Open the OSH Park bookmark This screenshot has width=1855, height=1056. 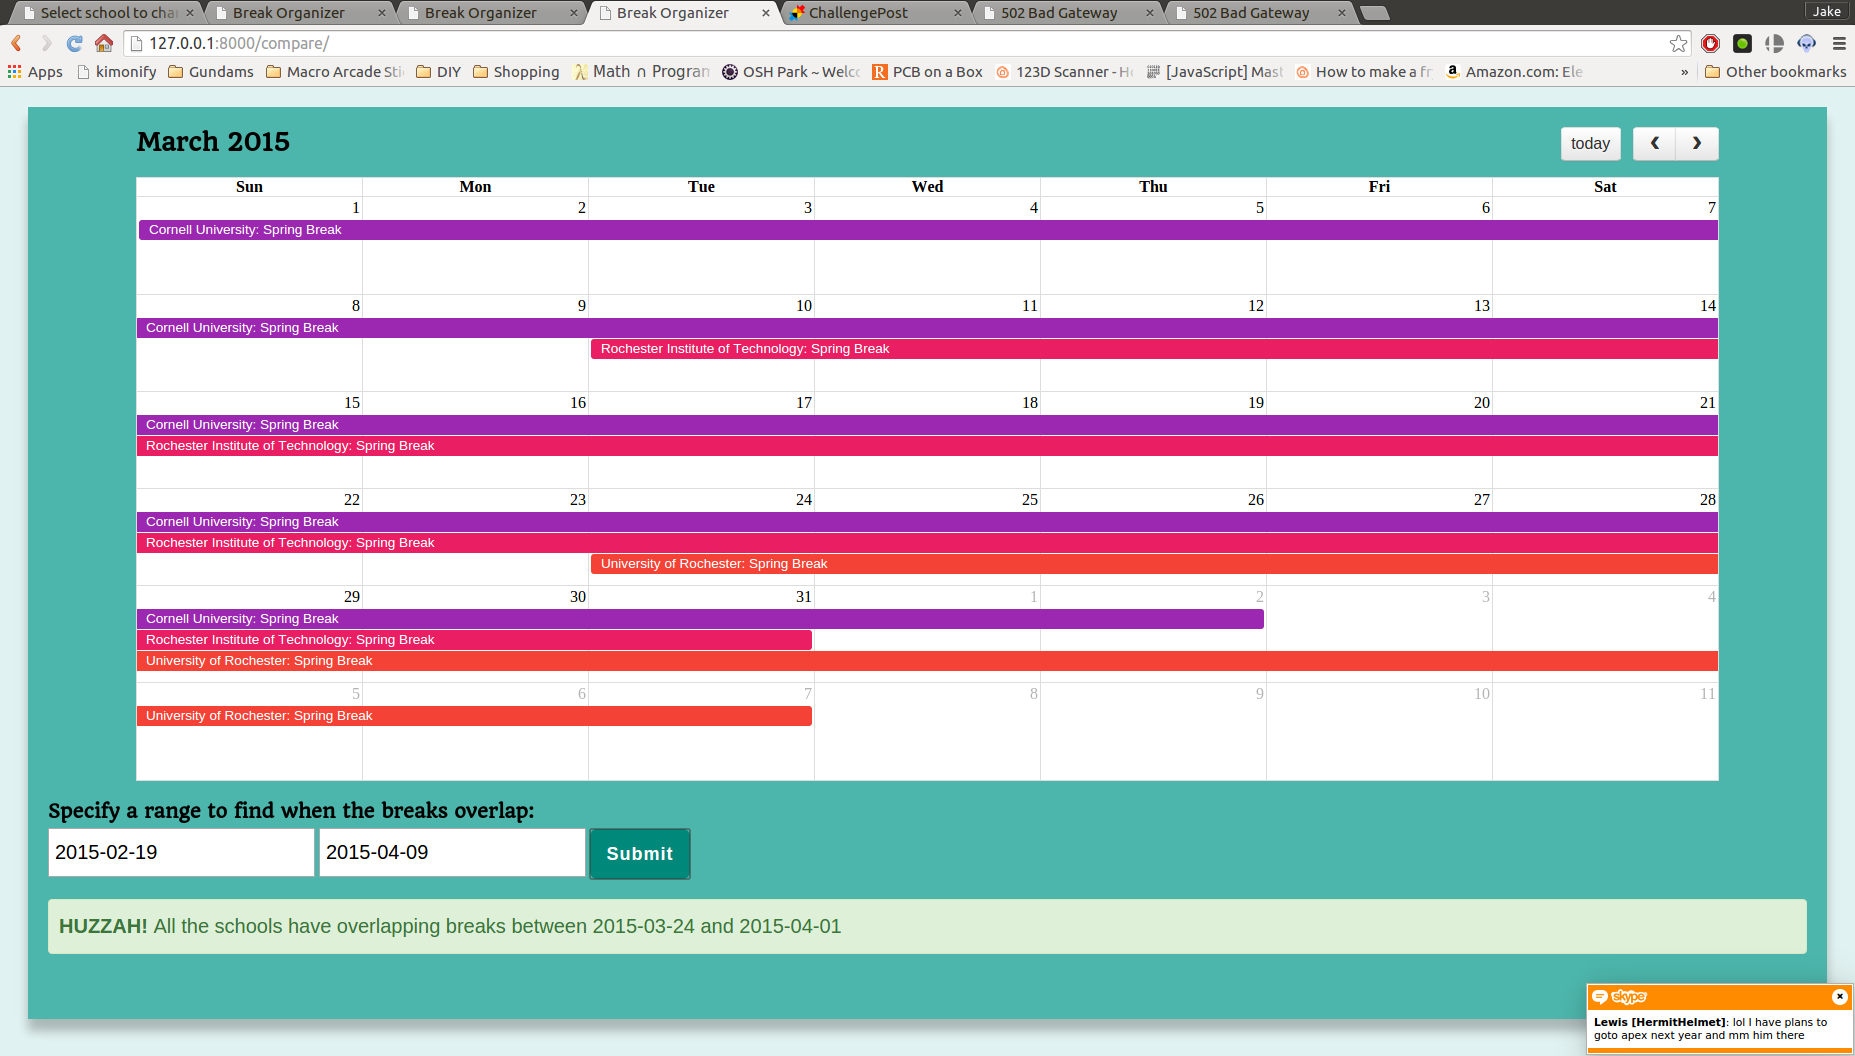click(x=791, y=72)
